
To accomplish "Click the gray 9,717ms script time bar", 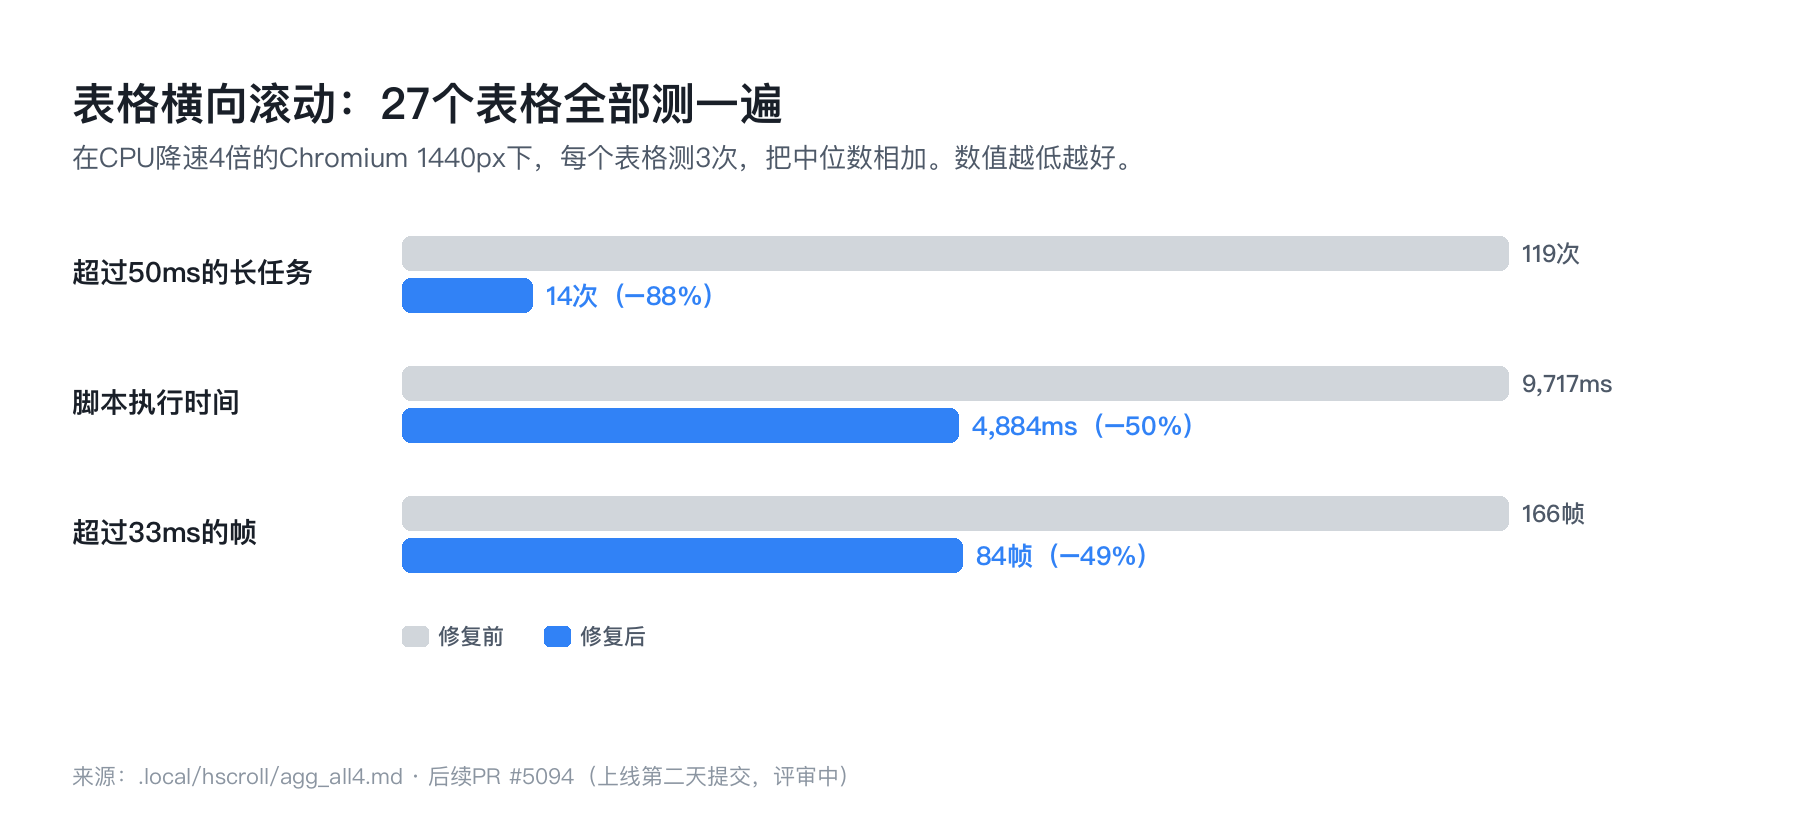I will (x=955, y=384).
